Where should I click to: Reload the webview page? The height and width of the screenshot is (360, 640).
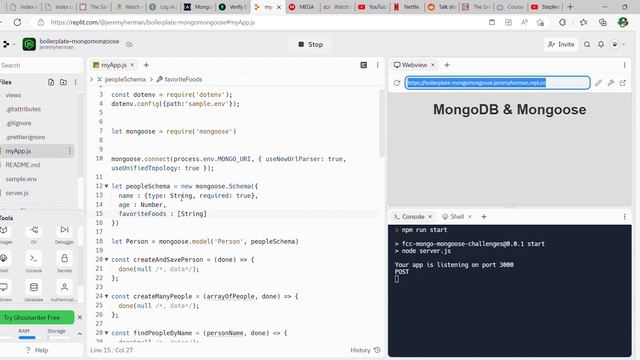click(x=397, y=83)
